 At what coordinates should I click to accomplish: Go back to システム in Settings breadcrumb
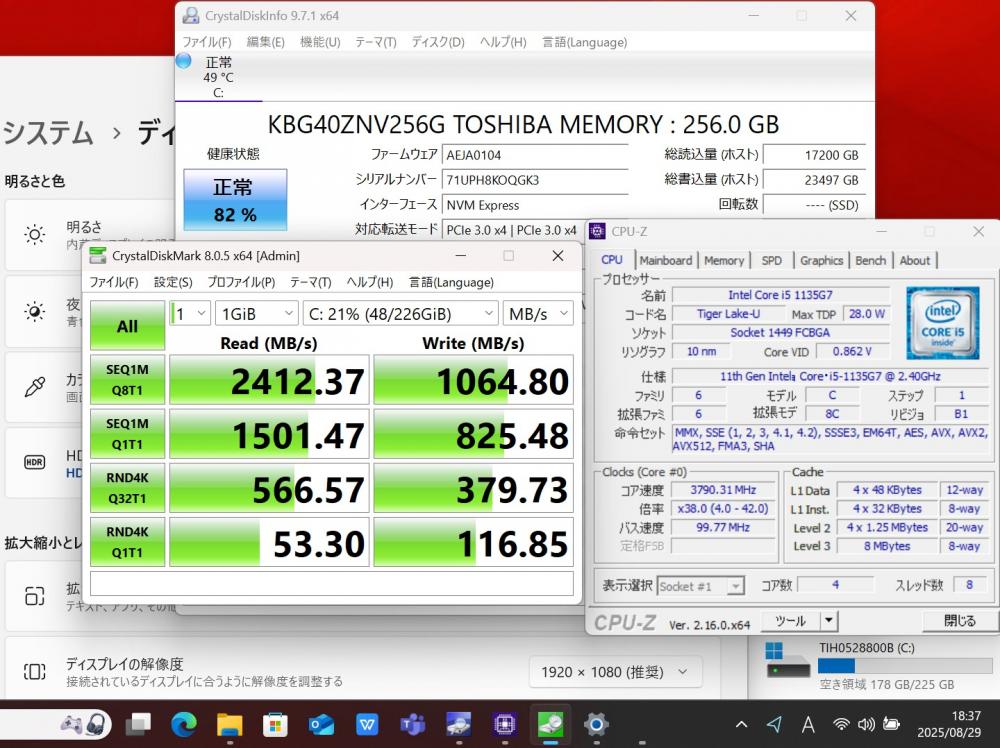coord(48,133)
